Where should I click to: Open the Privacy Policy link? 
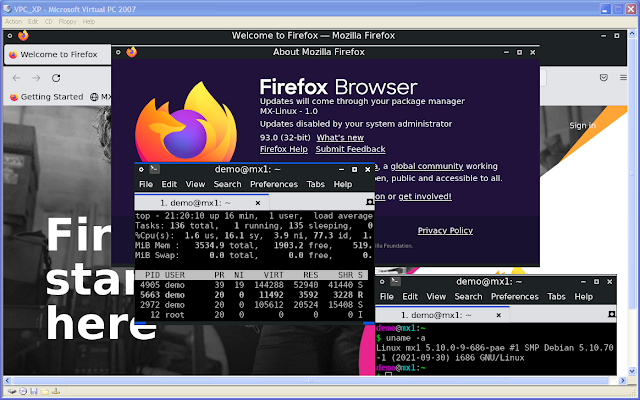tap(445, 231)
